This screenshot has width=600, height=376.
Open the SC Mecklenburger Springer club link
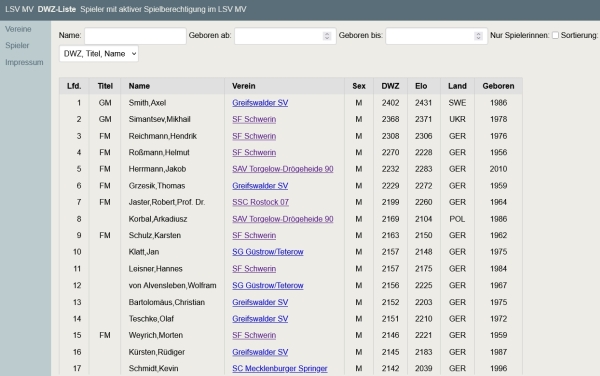(x=279, y=369)
